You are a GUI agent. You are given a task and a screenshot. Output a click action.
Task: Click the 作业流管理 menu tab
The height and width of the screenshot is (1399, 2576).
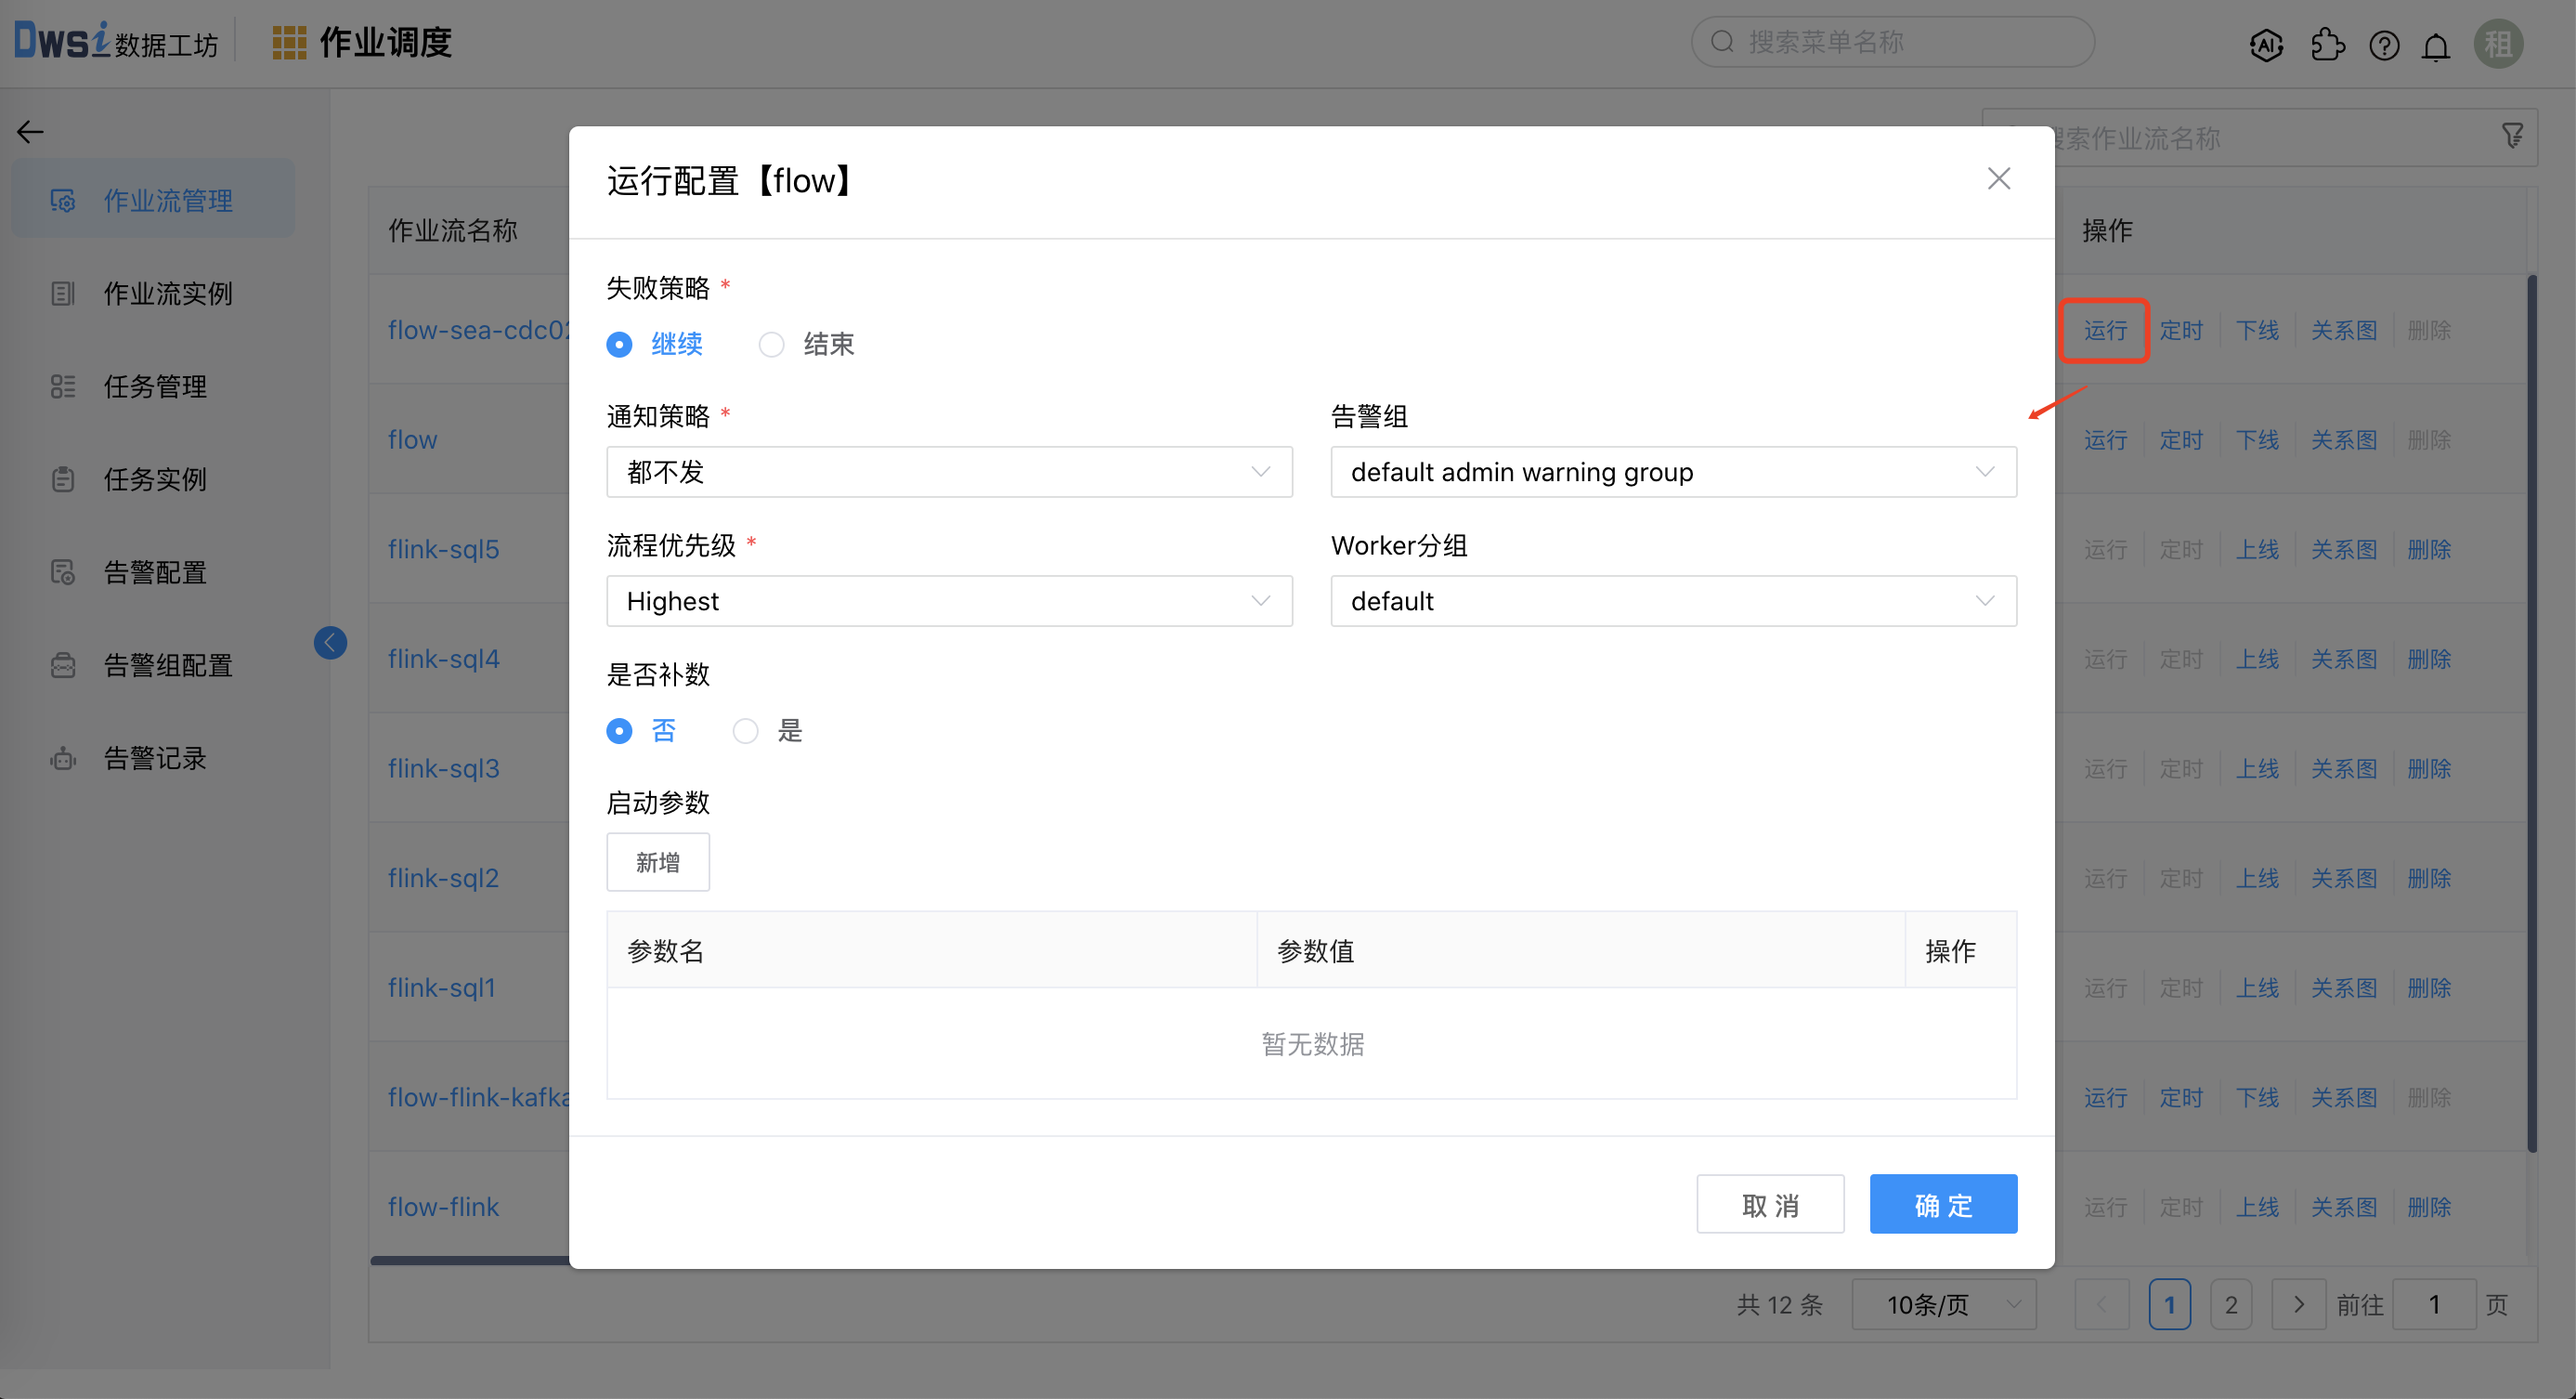pos(169,200)
